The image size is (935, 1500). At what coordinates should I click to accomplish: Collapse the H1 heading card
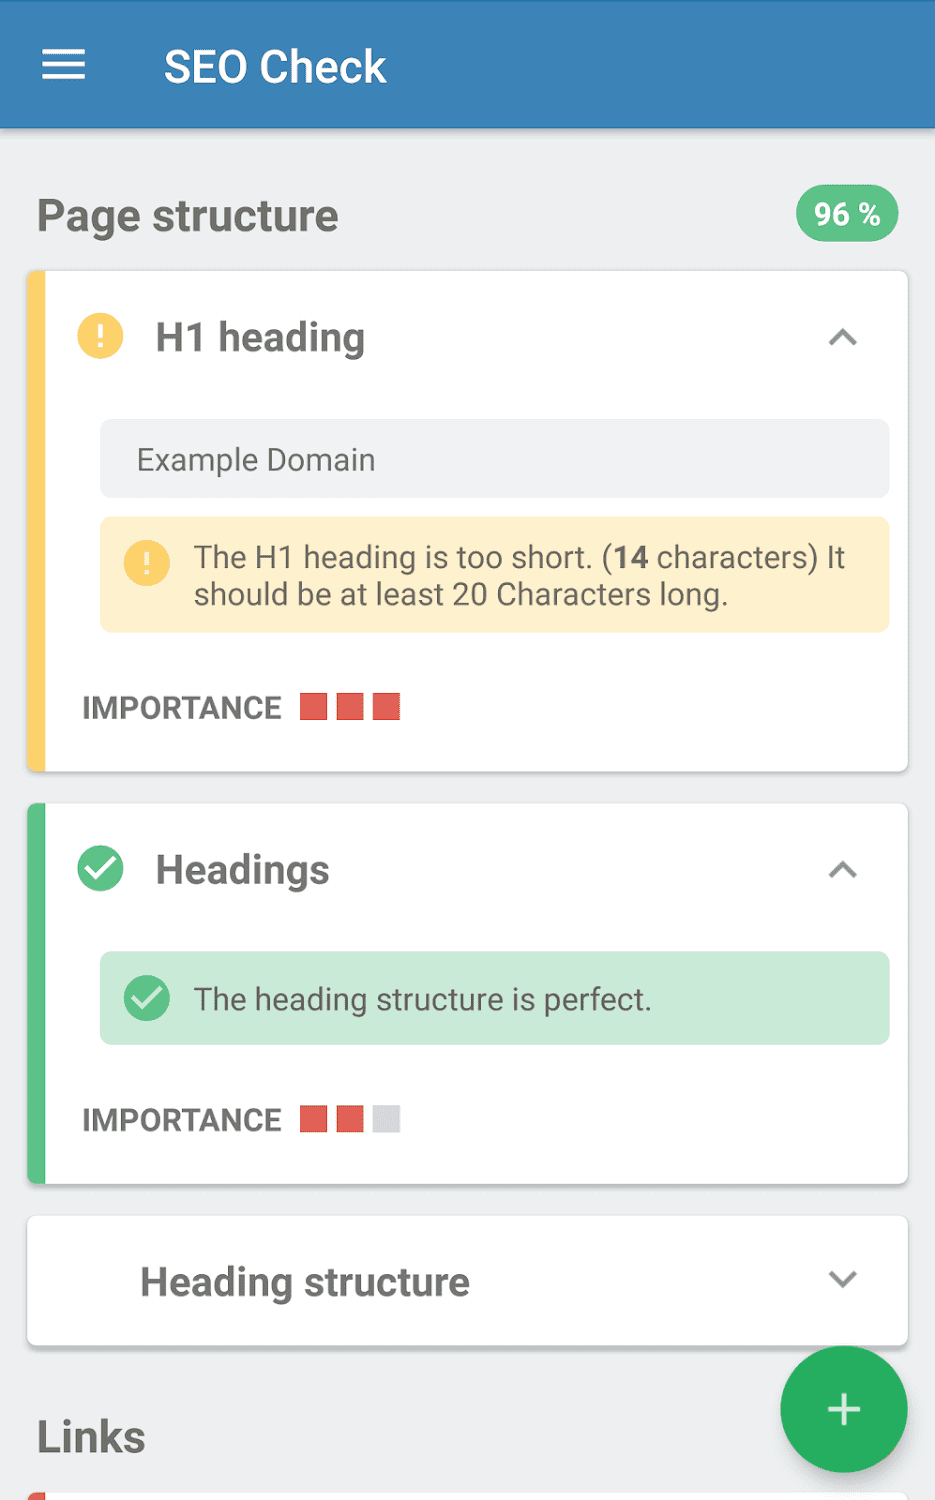tap(842, 338)
